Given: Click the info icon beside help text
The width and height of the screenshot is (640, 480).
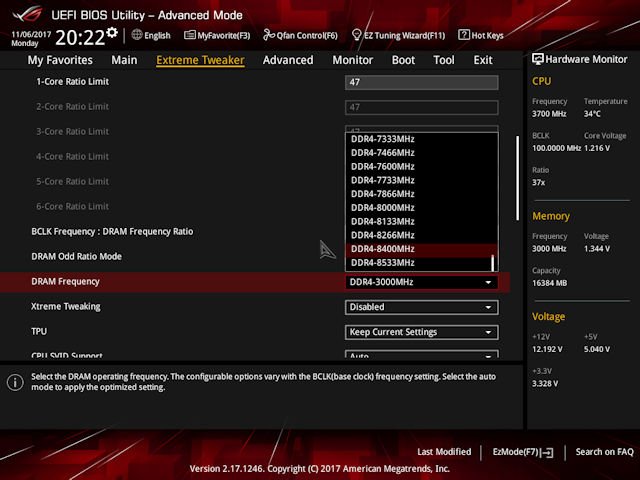Looking at the screenshot, I should pos(15,382).
